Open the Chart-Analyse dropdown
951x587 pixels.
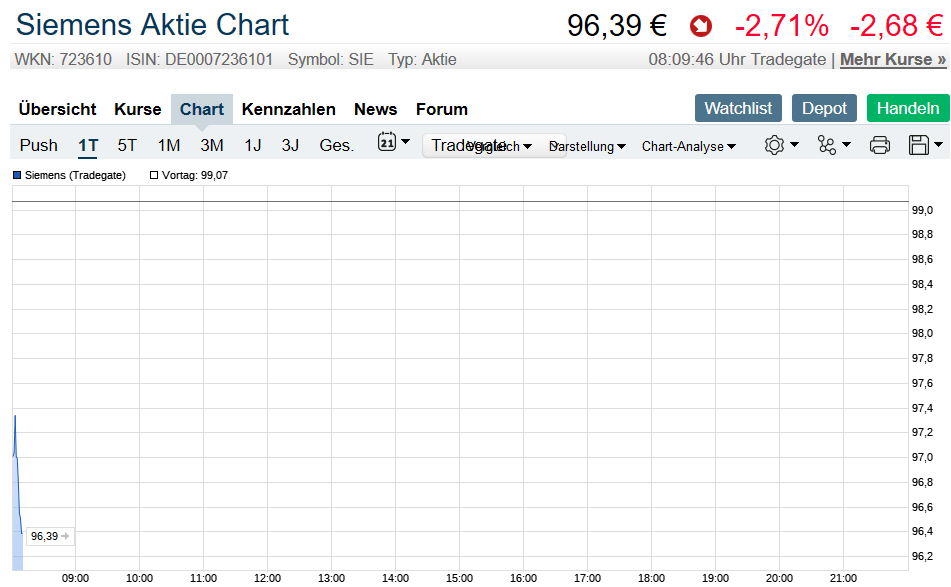688,146
